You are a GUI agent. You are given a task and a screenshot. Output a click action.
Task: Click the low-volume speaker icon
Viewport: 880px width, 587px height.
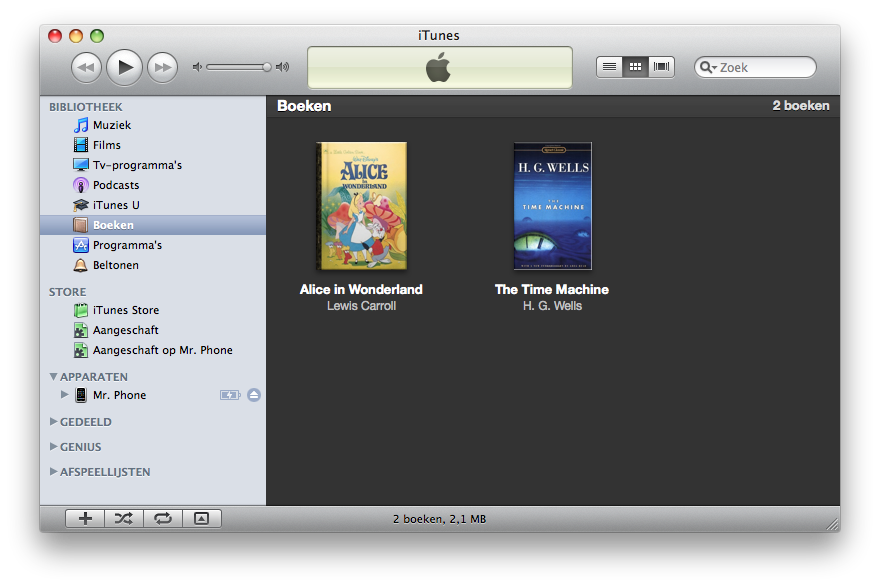(197, 67)
